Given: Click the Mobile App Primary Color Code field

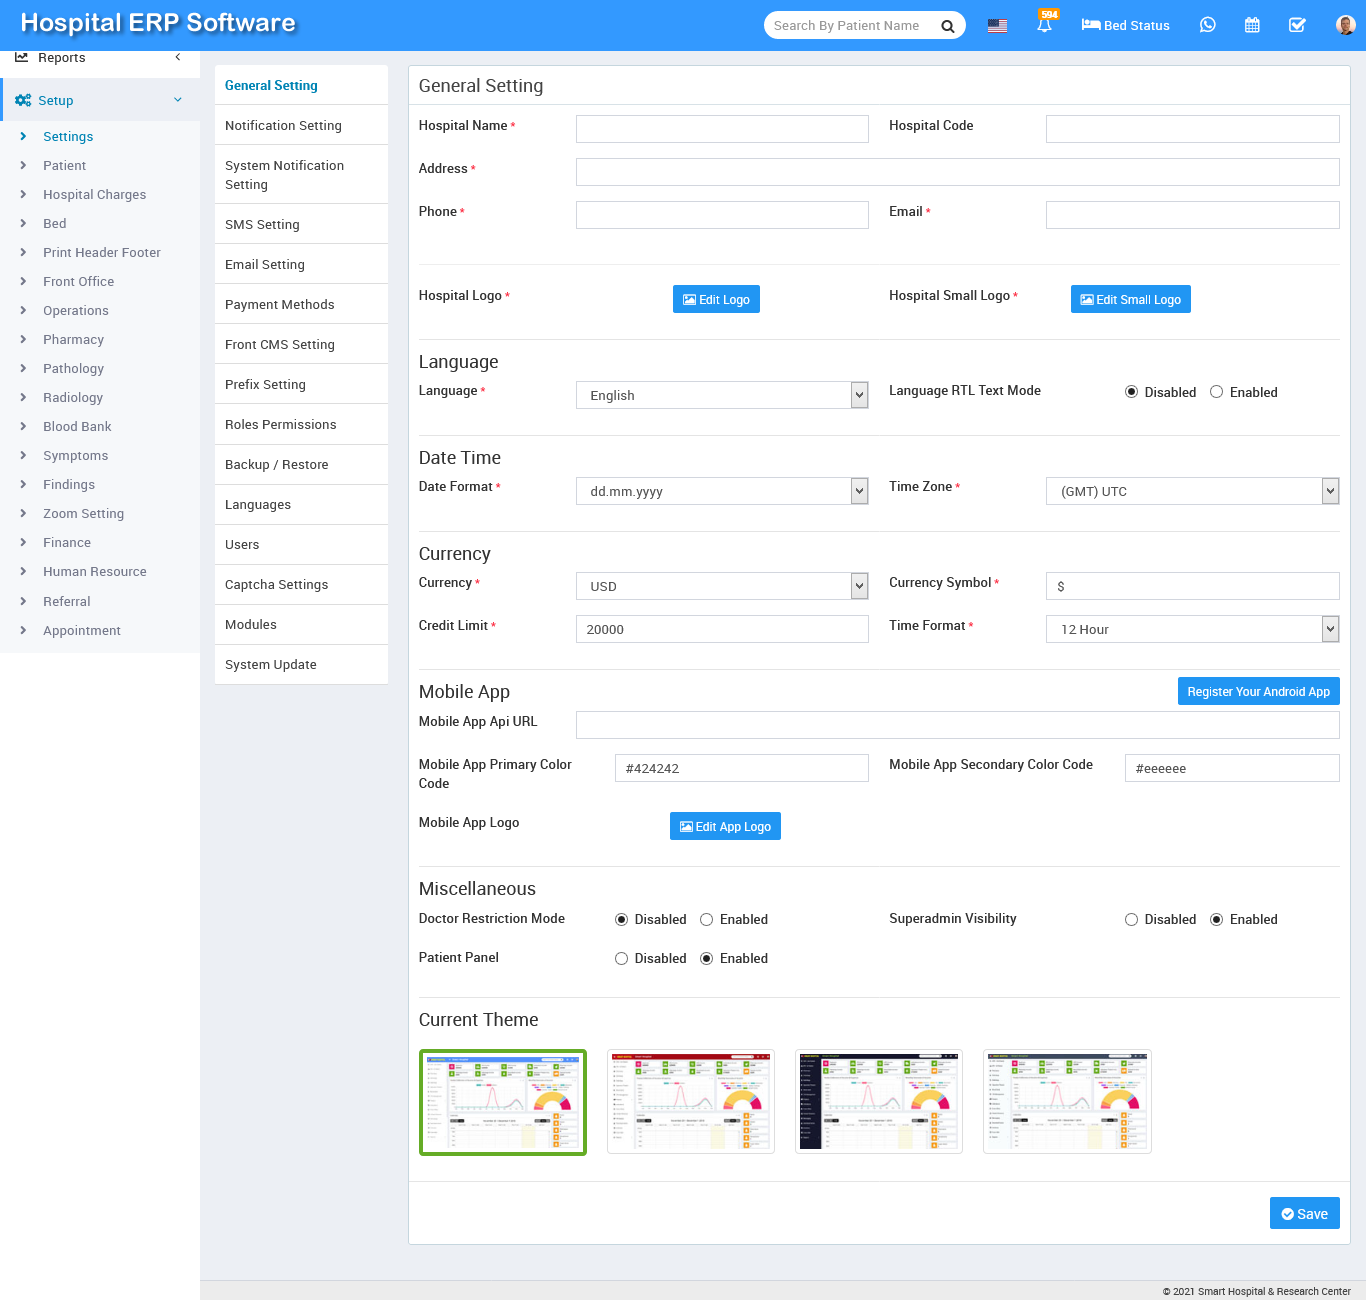Looking at the screenshot, I should [x=741, y=768].
